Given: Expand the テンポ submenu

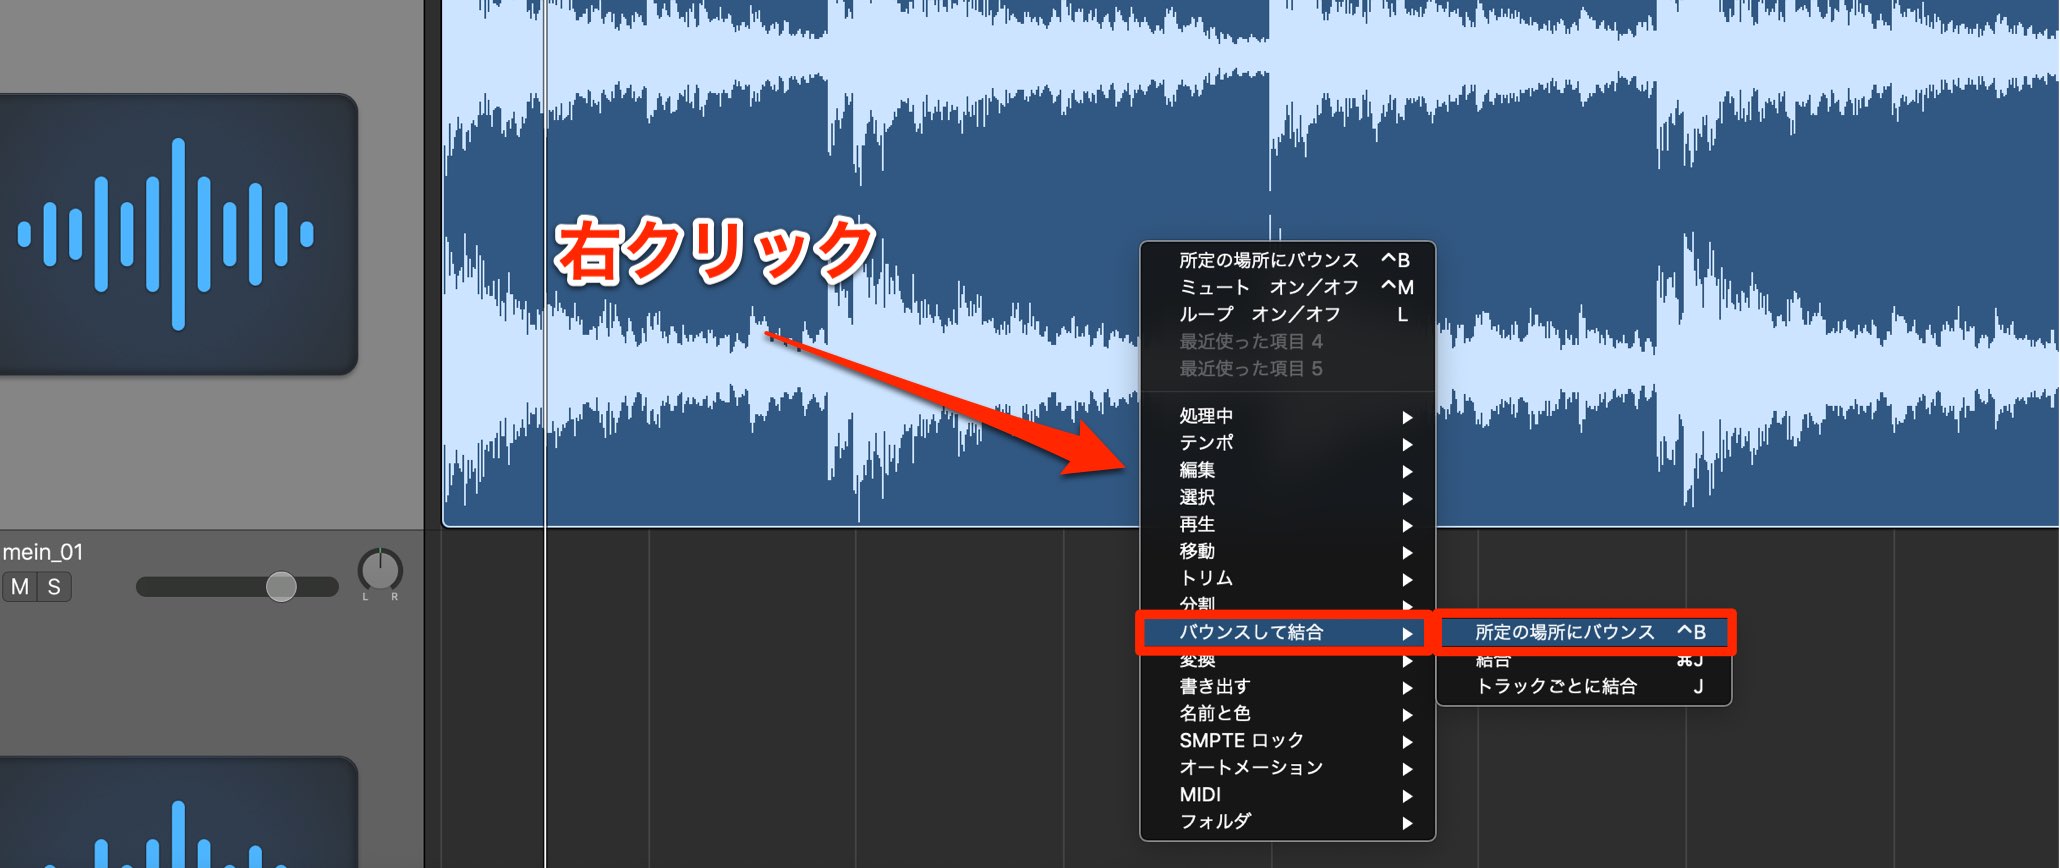Looking at the screenshot, I should click(x=1288, y=443).
